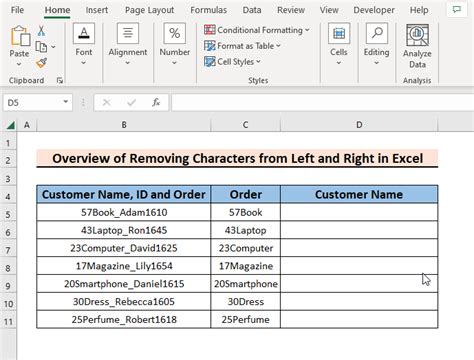Image resolution: width=474 pixels, height=360 pixels.
Task: Select the Format Painter brush icon
Action: [x=41, y=63]
